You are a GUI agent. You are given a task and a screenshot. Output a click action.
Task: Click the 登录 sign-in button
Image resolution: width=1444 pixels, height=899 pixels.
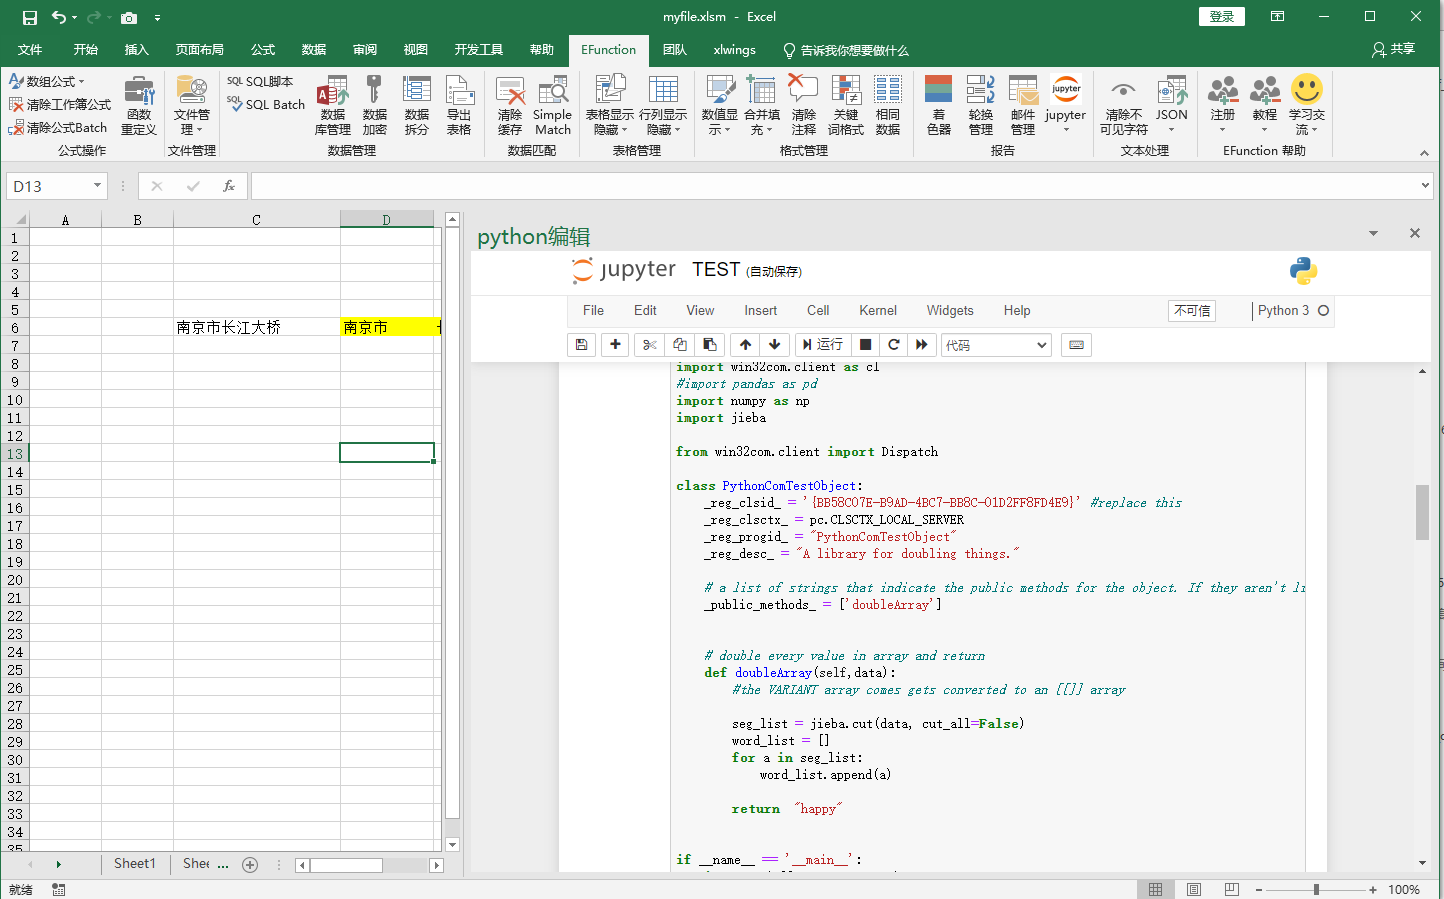tap(1222, 17)
